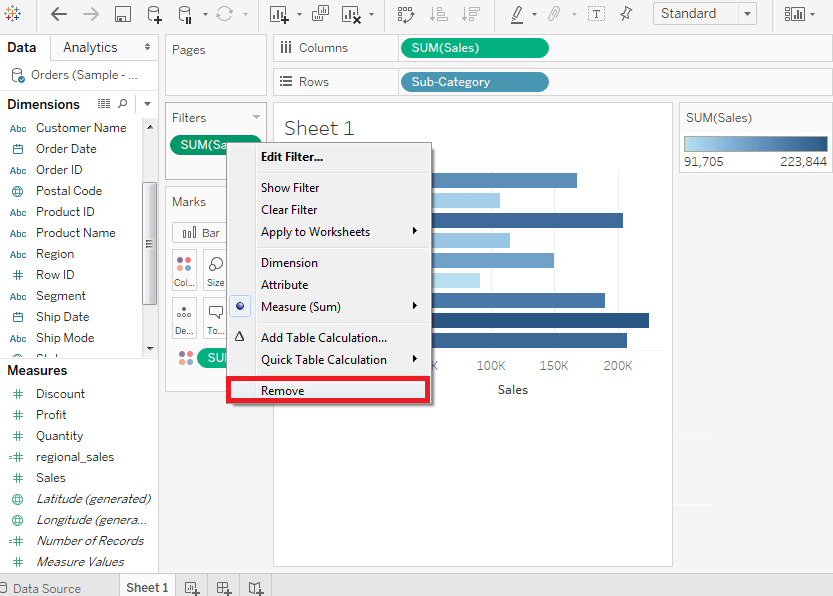Viewport: 833px width, 596px height.
Task: Open the Dimensions pane dropdown arrow
Action: point(148,104)
